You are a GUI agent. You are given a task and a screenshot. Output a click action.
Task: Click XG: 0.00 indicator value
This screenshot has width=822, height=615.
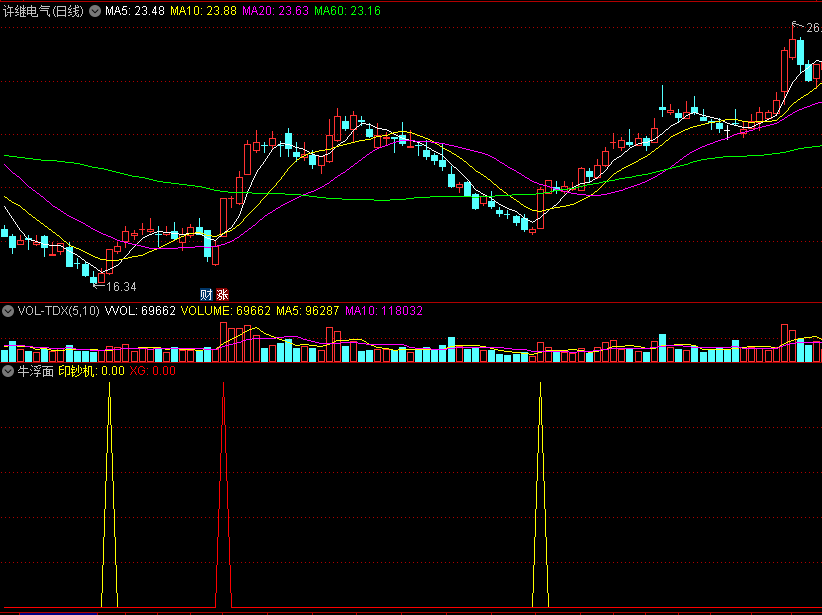coord(153,371)
